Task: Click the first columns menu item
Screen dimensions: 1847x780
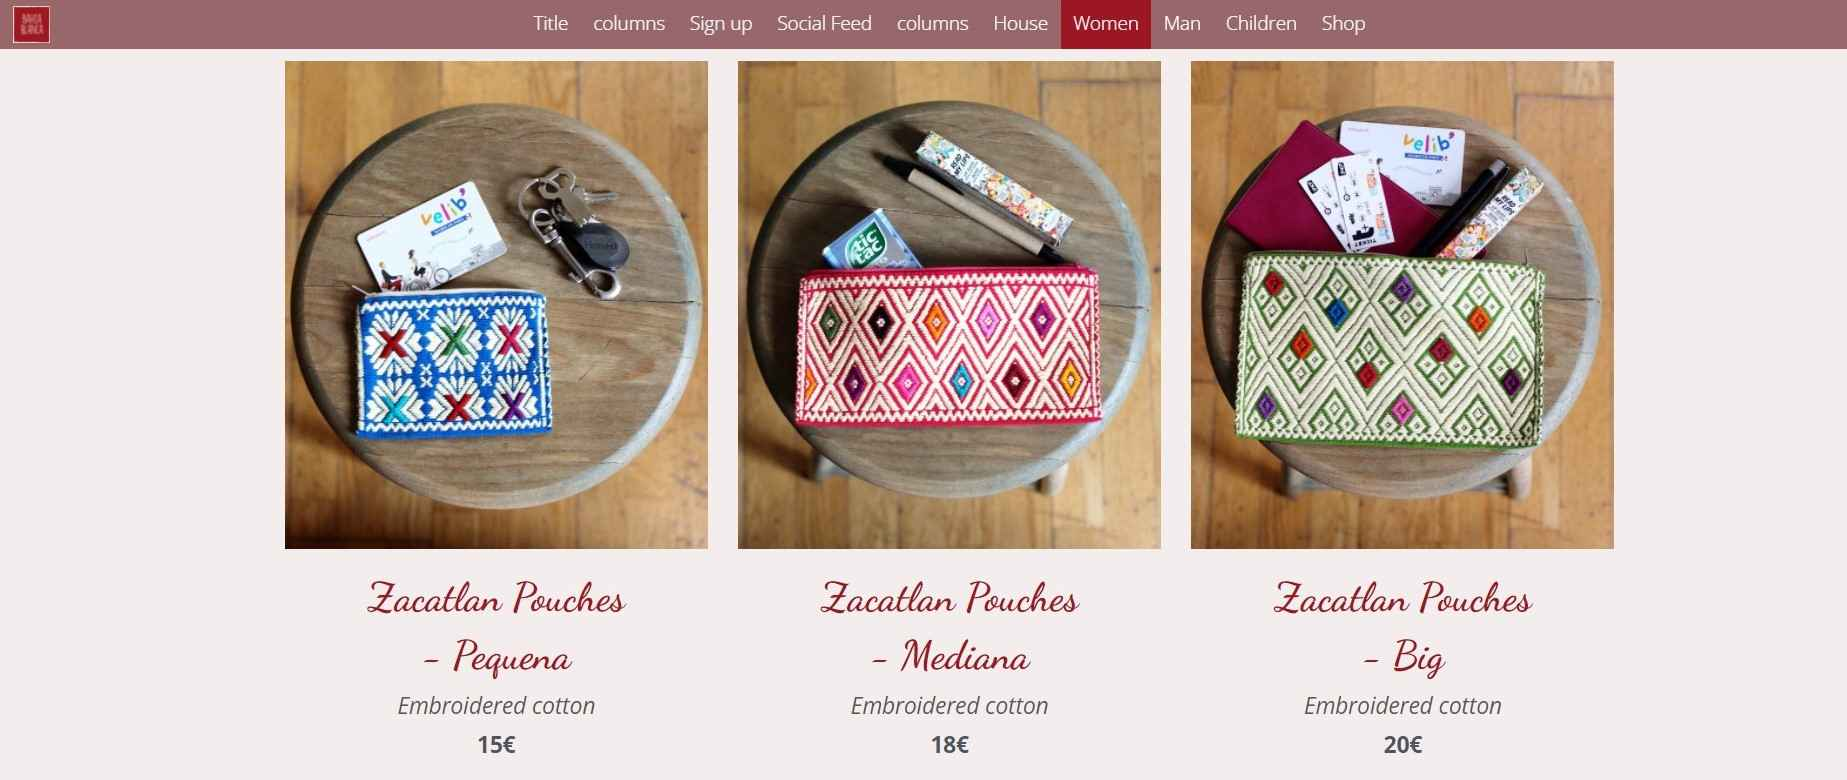Action: click(628, 24)
